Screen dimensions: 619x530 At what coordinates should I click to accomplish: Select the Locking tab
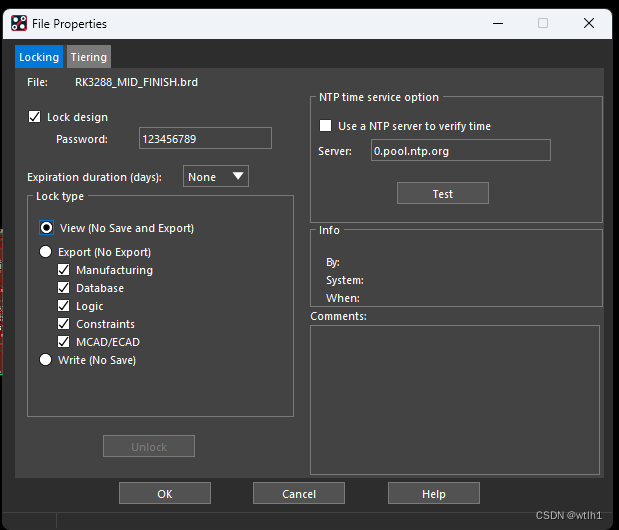(39, 57)
